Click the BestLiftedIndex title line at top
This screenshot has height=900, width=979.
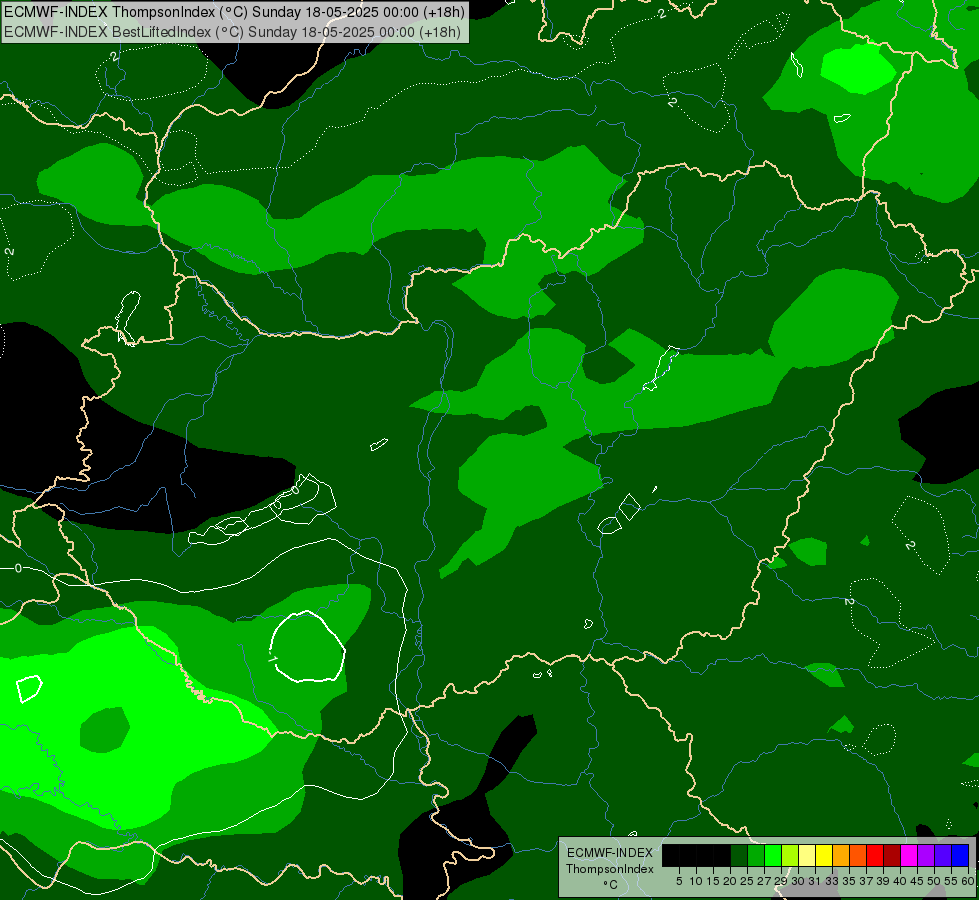232,32
